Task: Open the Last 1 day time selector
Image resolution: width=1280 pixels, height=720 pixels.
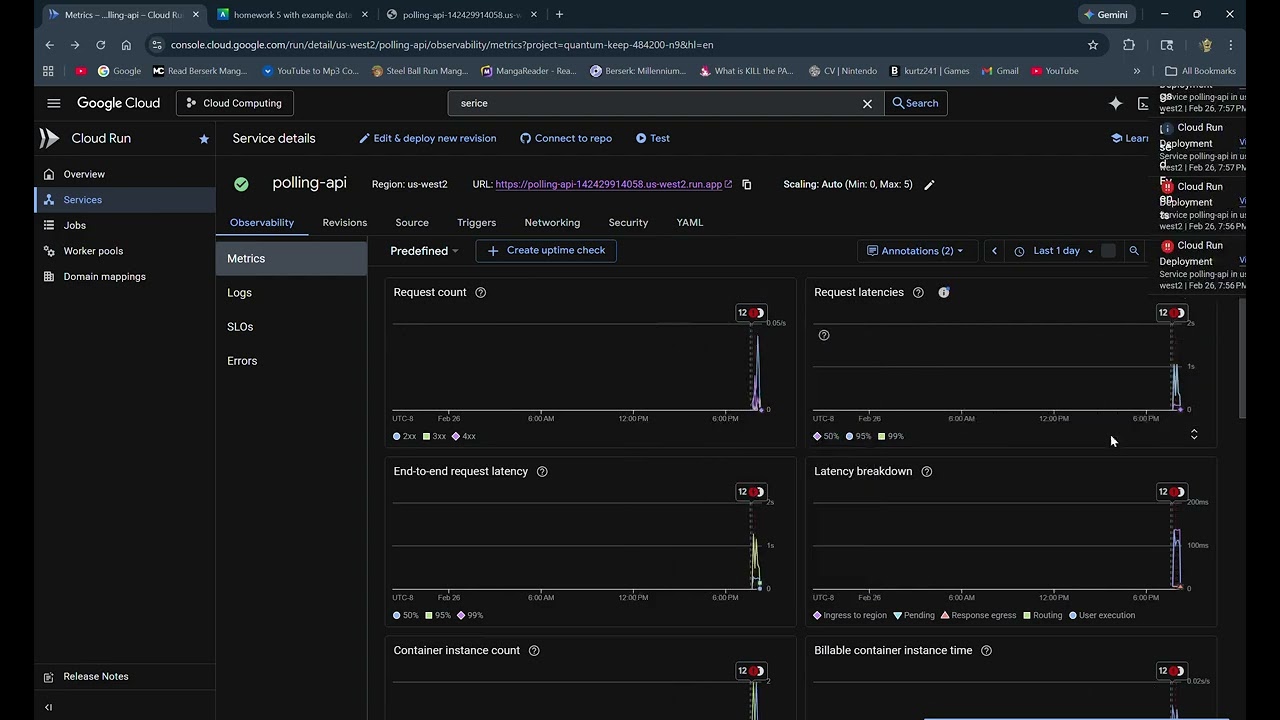Action: tap(1055, 251)
